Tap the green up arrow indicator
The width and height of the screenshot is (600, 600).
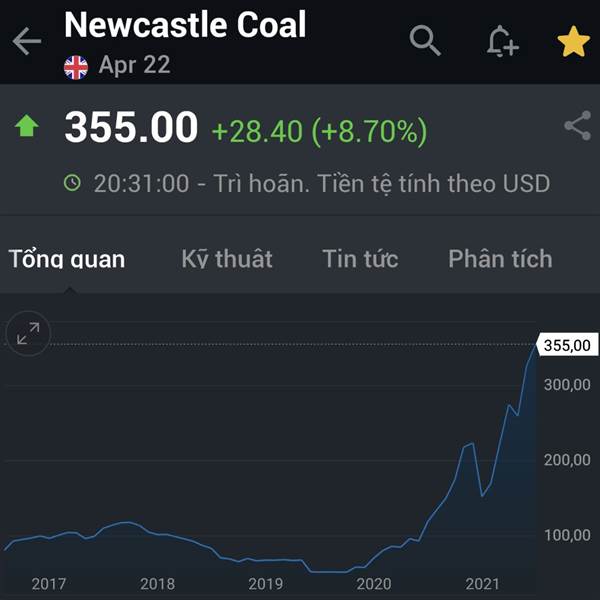[x=26, y=126]
